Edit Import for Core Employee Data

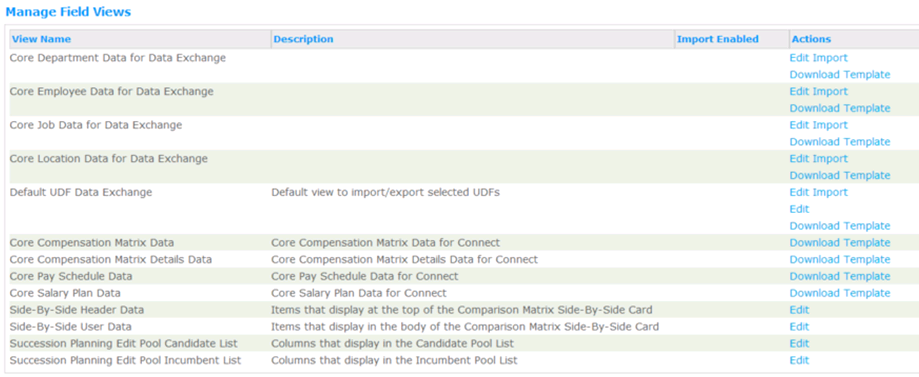pyautogui.click(x=818, y=91)
